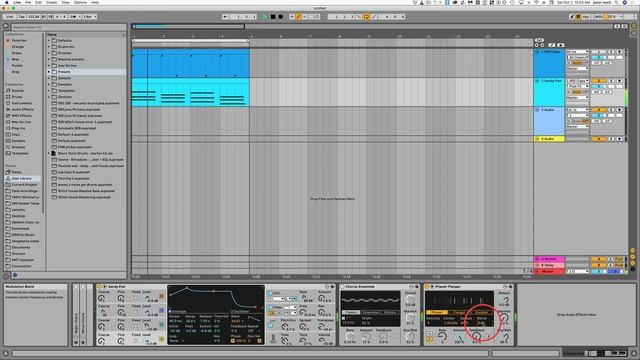Expand the Massive presets folder
Viewport: 640px width, 360px height.
(49, 59)
